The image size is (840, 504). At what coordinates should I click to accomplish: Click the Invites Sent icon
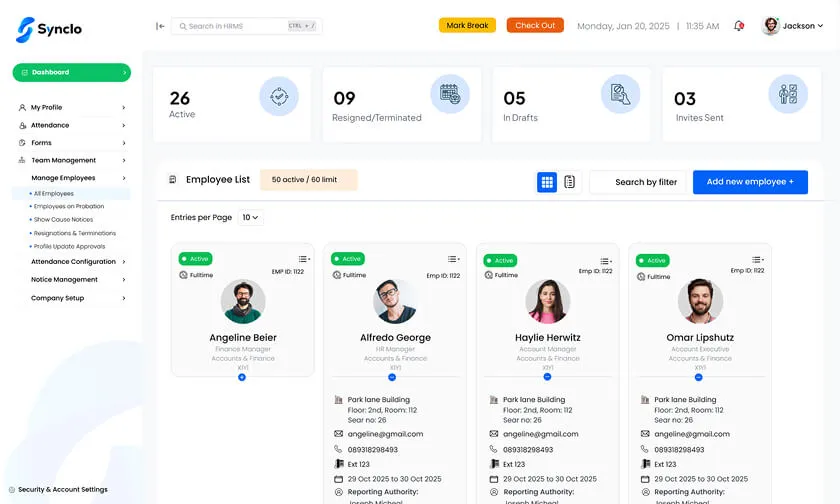pos(788,95)
